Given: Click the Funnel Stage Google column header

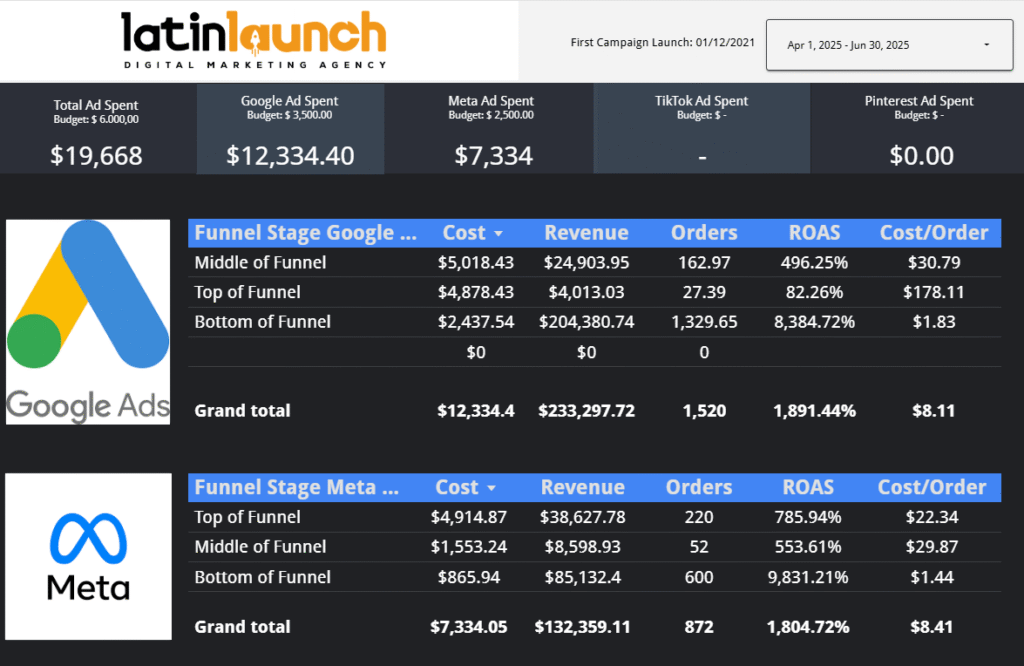Looking at the screenshot, I should pos(306,233).
